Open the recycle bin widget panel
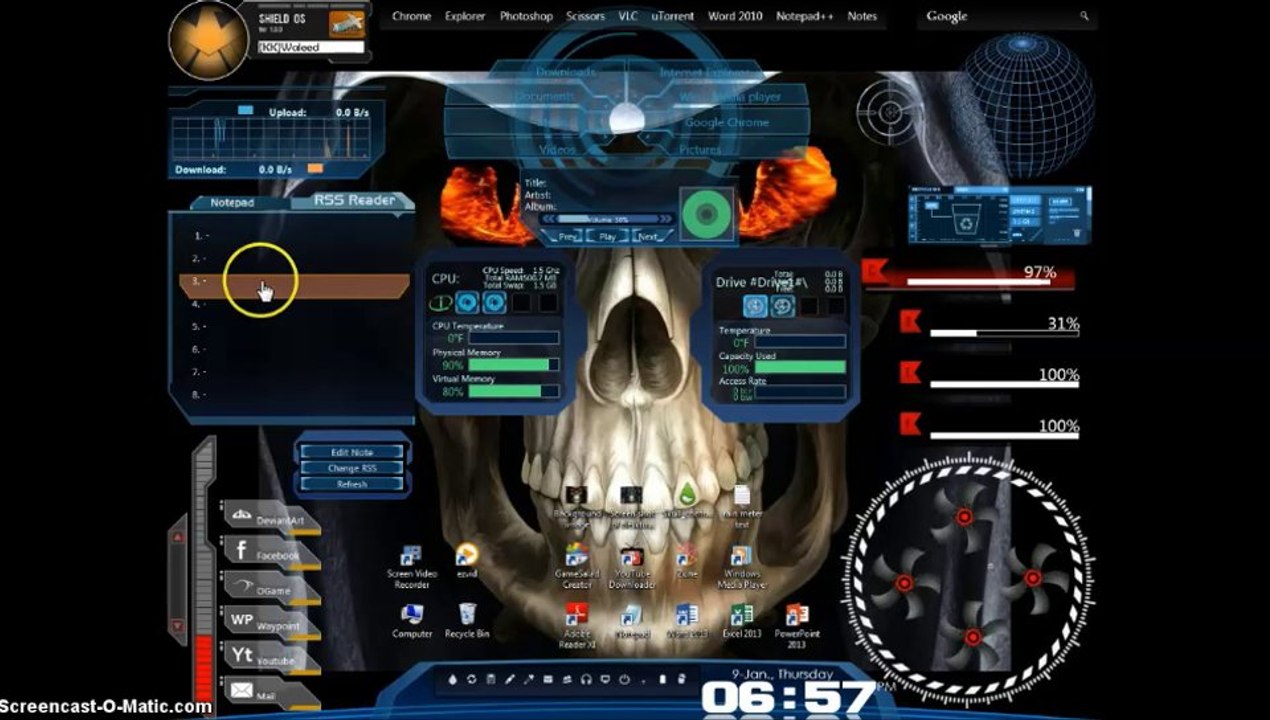Viewport: 1270px width, 720px height. (x=999, y=215)
